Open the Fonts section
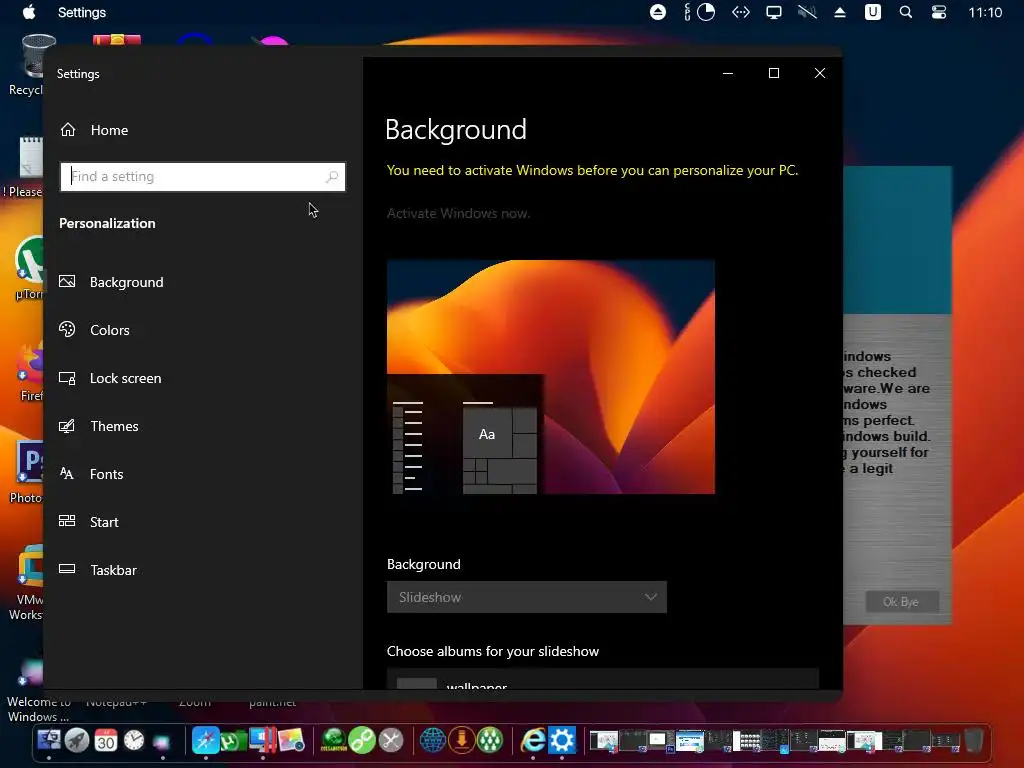The image size is (1024, 768). click(x=106, y=474)
